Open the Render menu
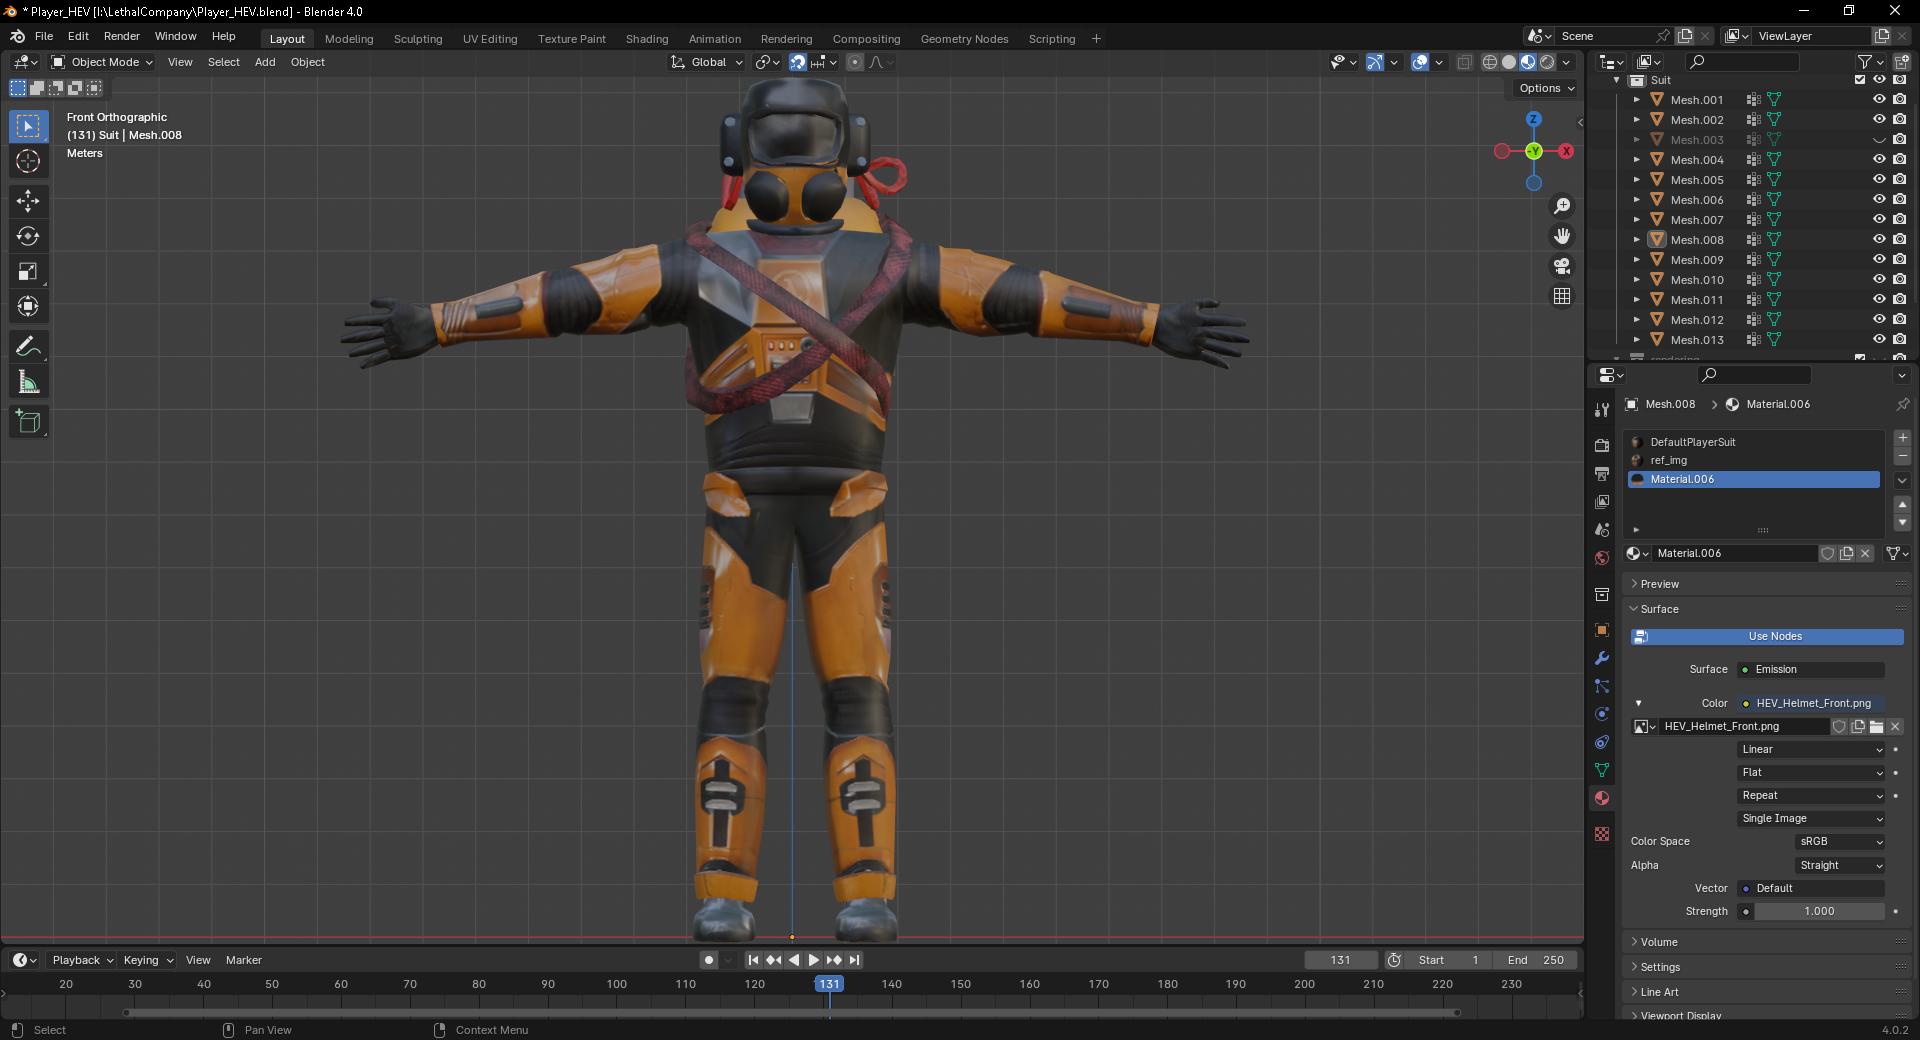This screenshot has height=1040, width=1920. pyautogui.click(x=122, y=36)
